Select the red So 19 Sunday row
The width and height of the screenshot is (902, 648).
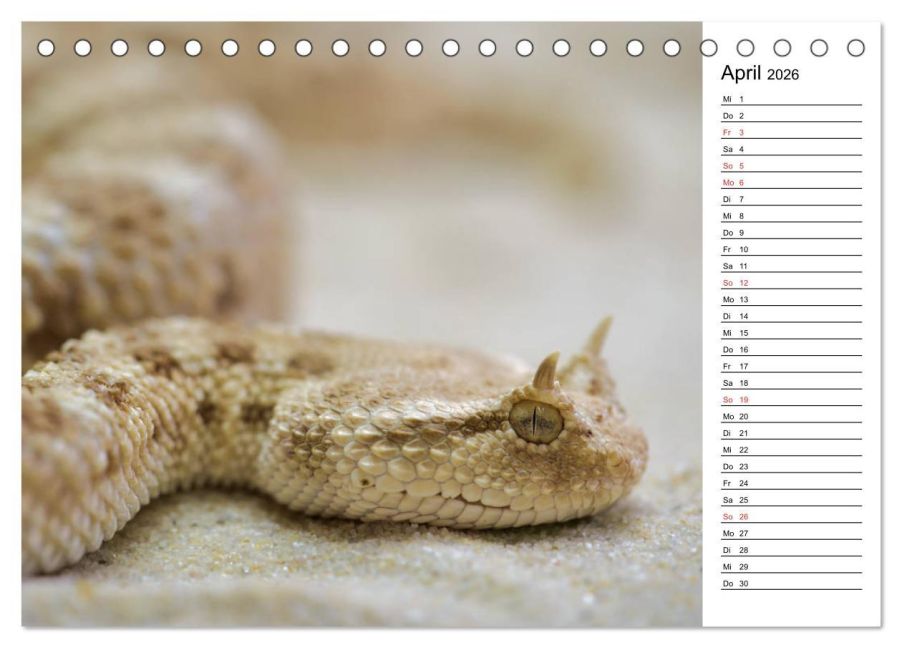point(790,400)
